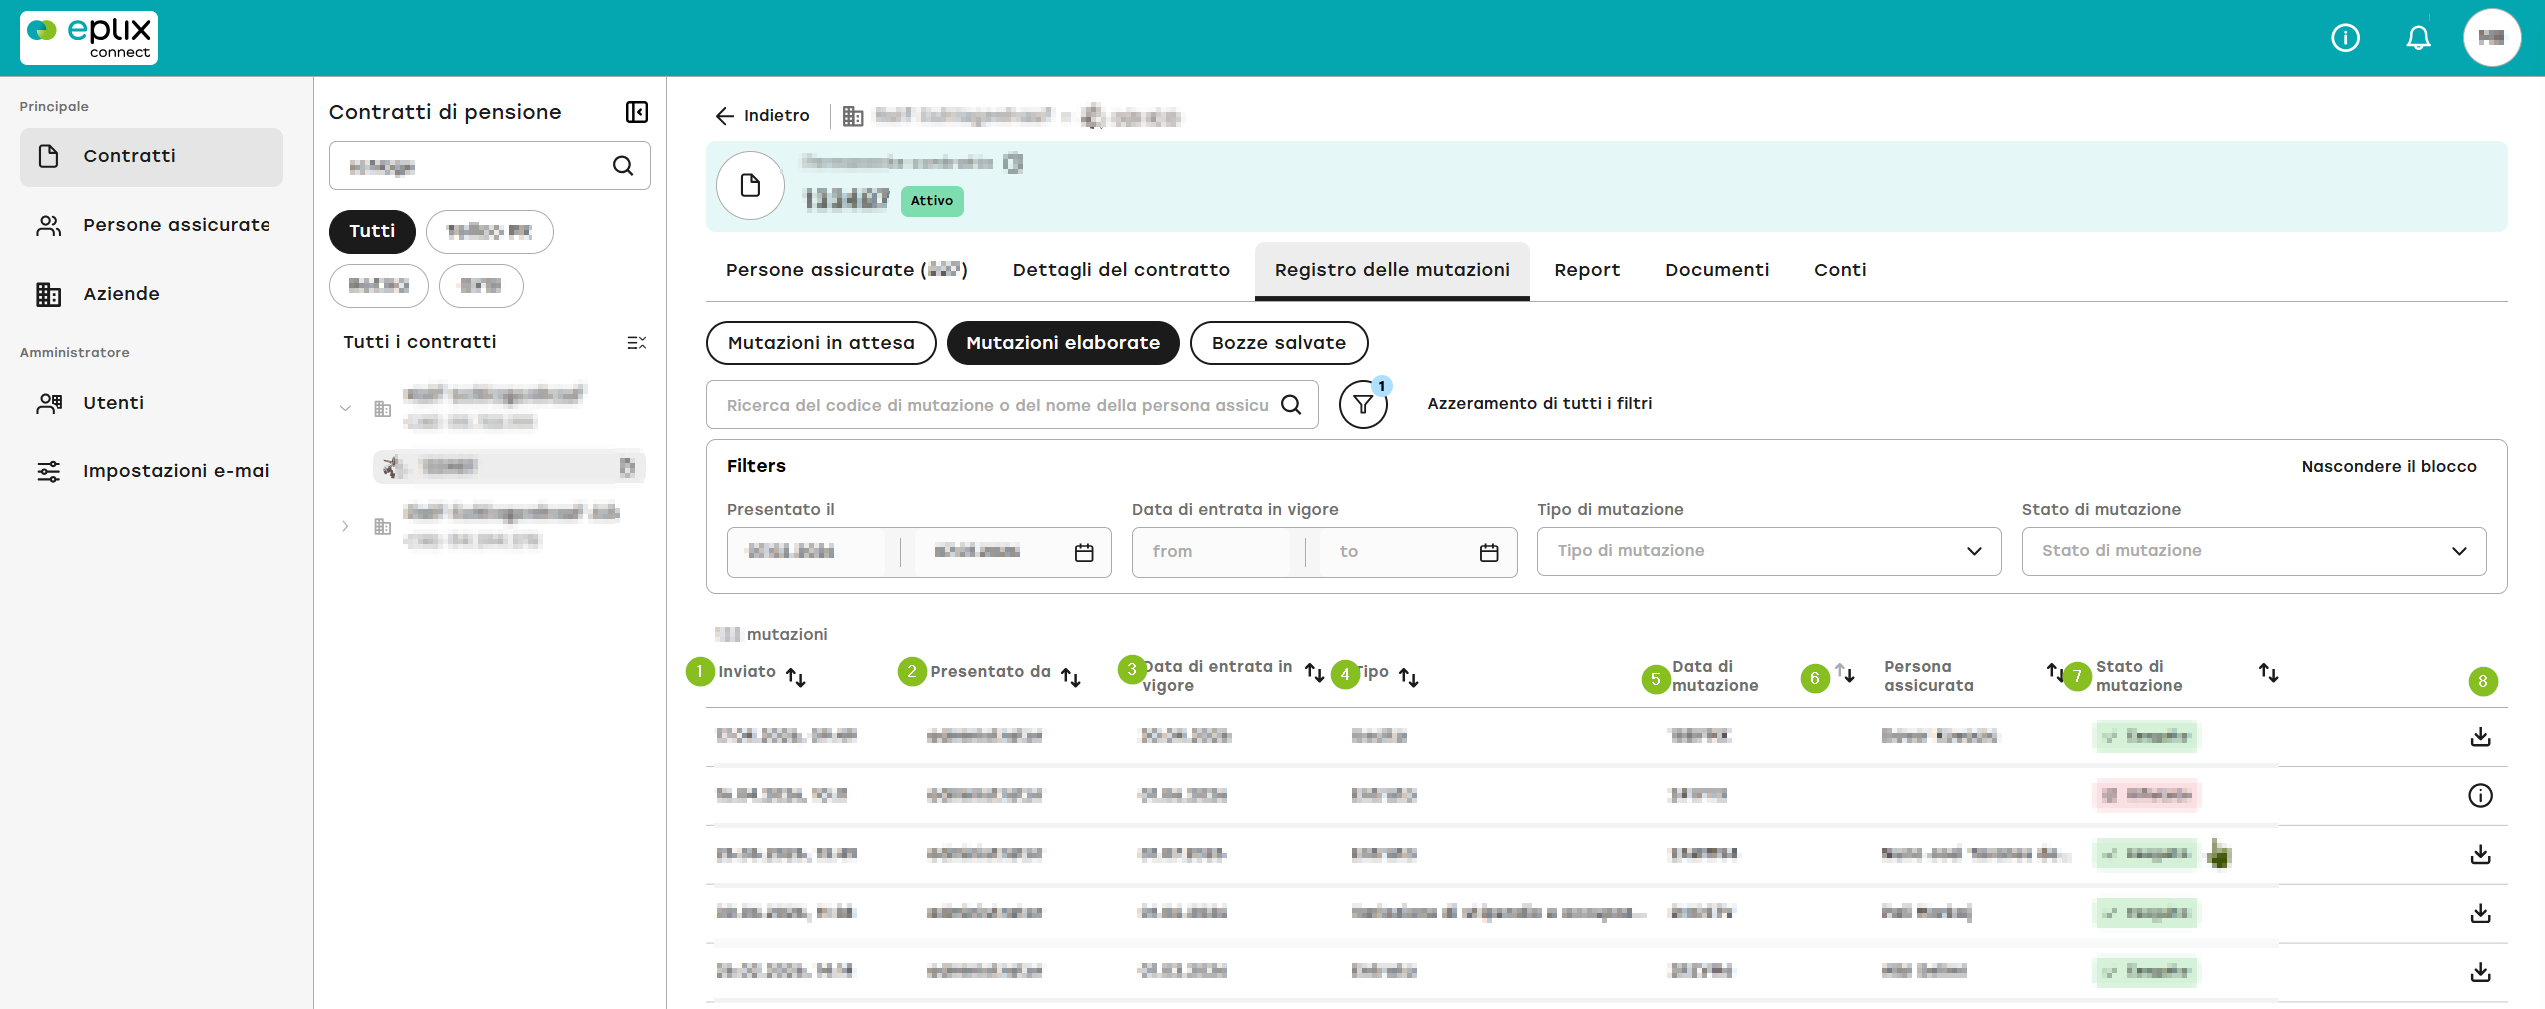Sort by Stato di mutazione column

point(2269,673)
